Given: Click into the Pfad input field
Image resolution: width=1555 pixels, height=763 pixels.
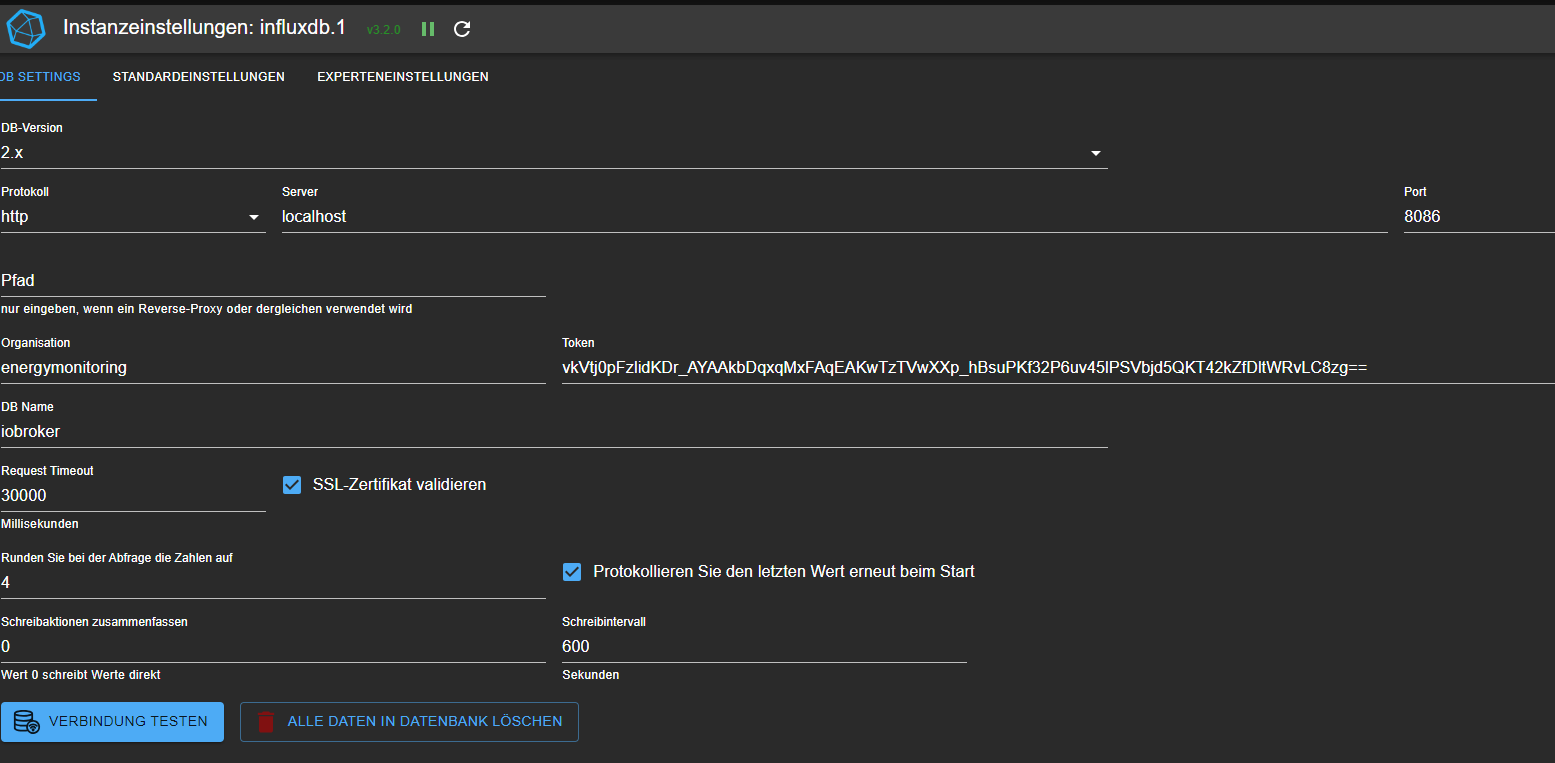Looking at the screenshot, I should coord(273,281).
